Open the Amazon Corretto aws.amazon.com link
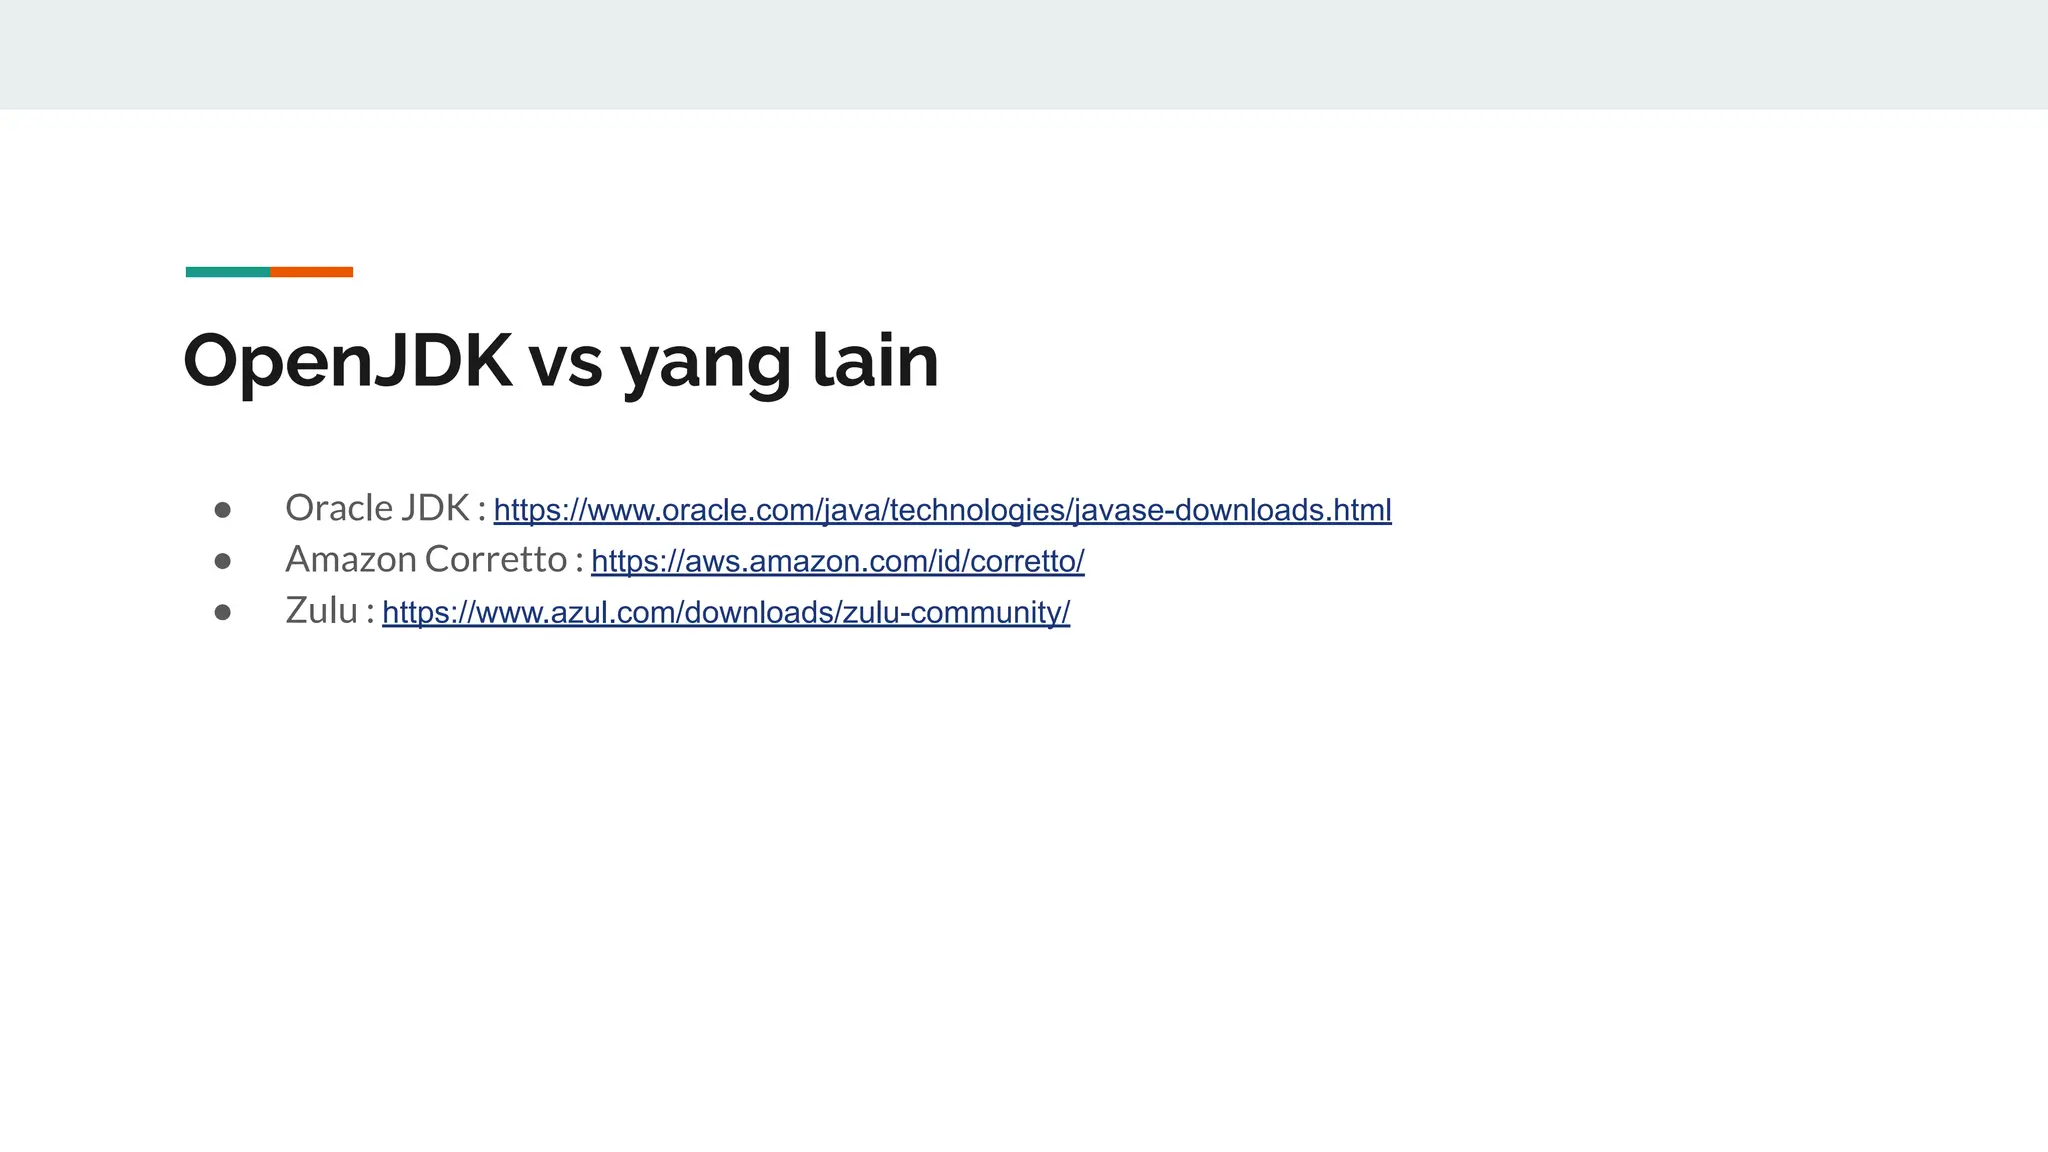 838,561
